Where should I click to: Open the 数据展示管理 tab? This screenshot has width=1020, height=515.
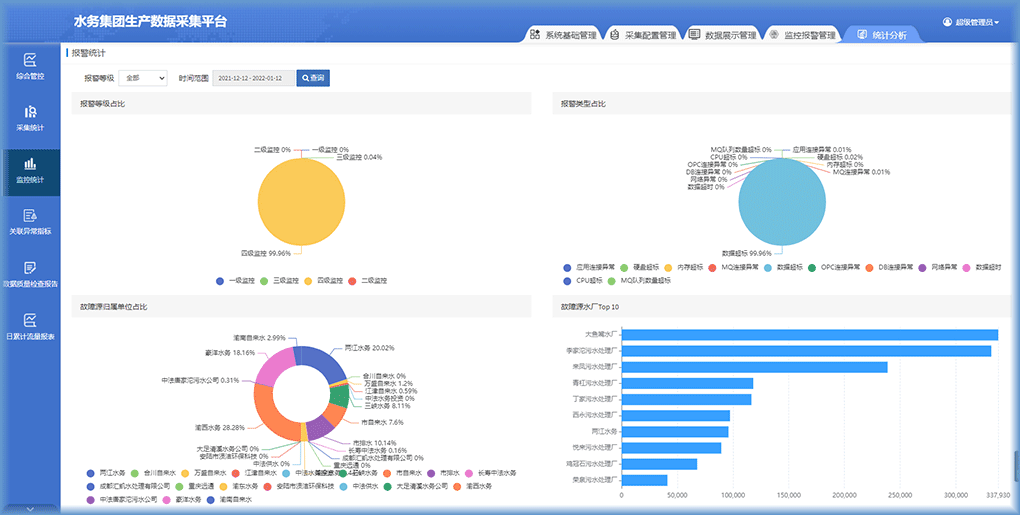(723, 35)
